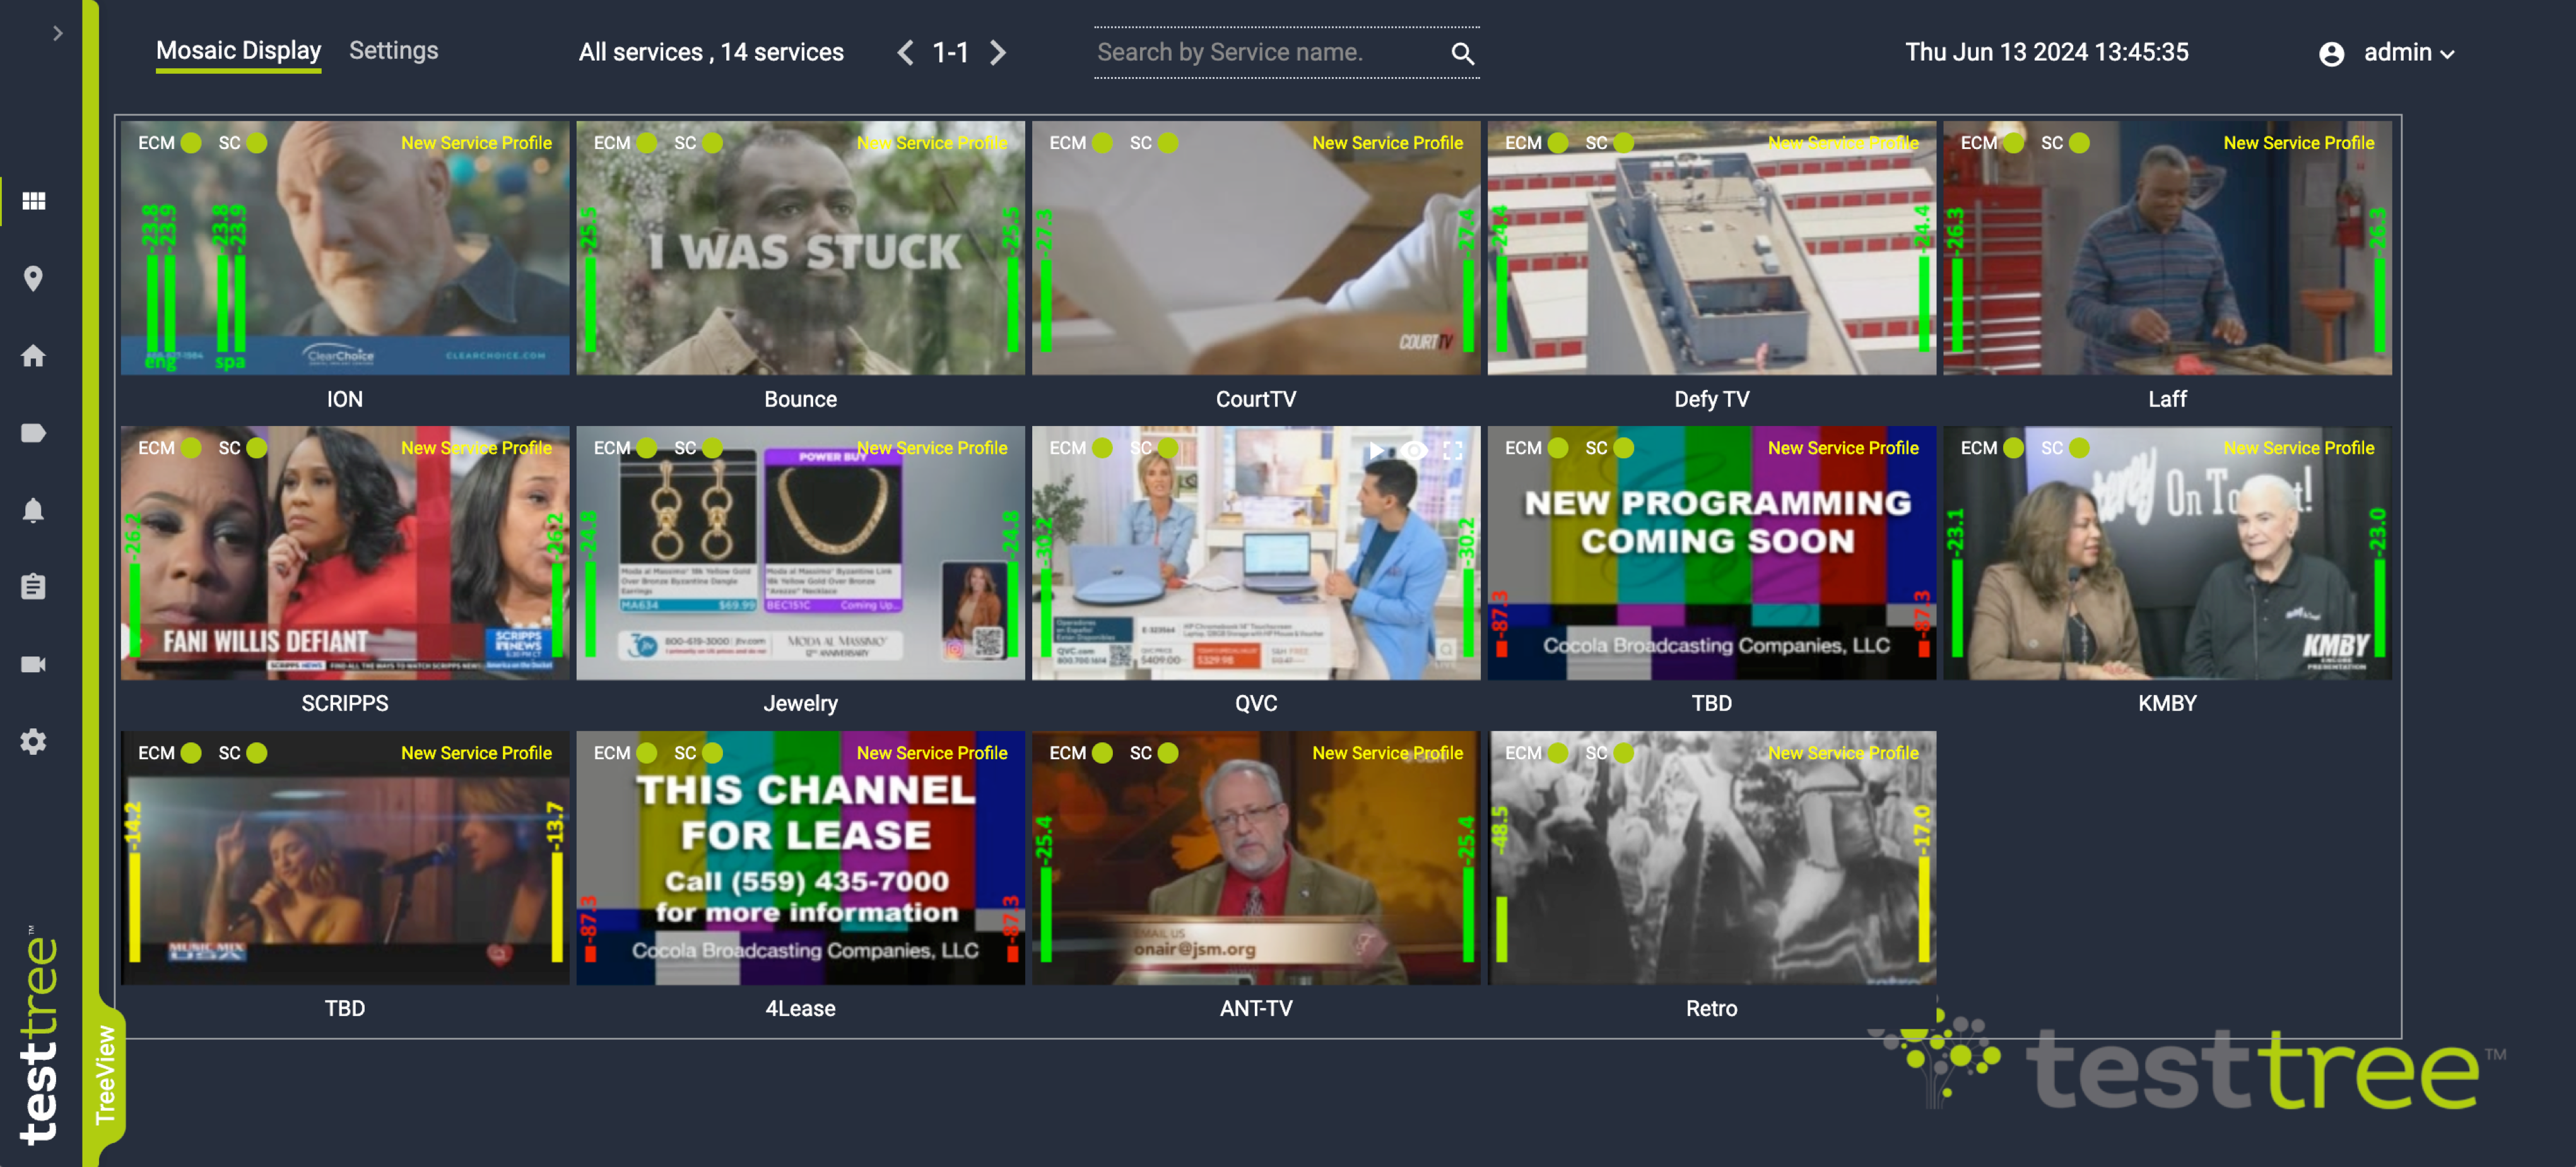This screenshot has width=2576, height=1167.
Task: Open New Service Profile on CourtTV tile
Action: [1387, 143]
